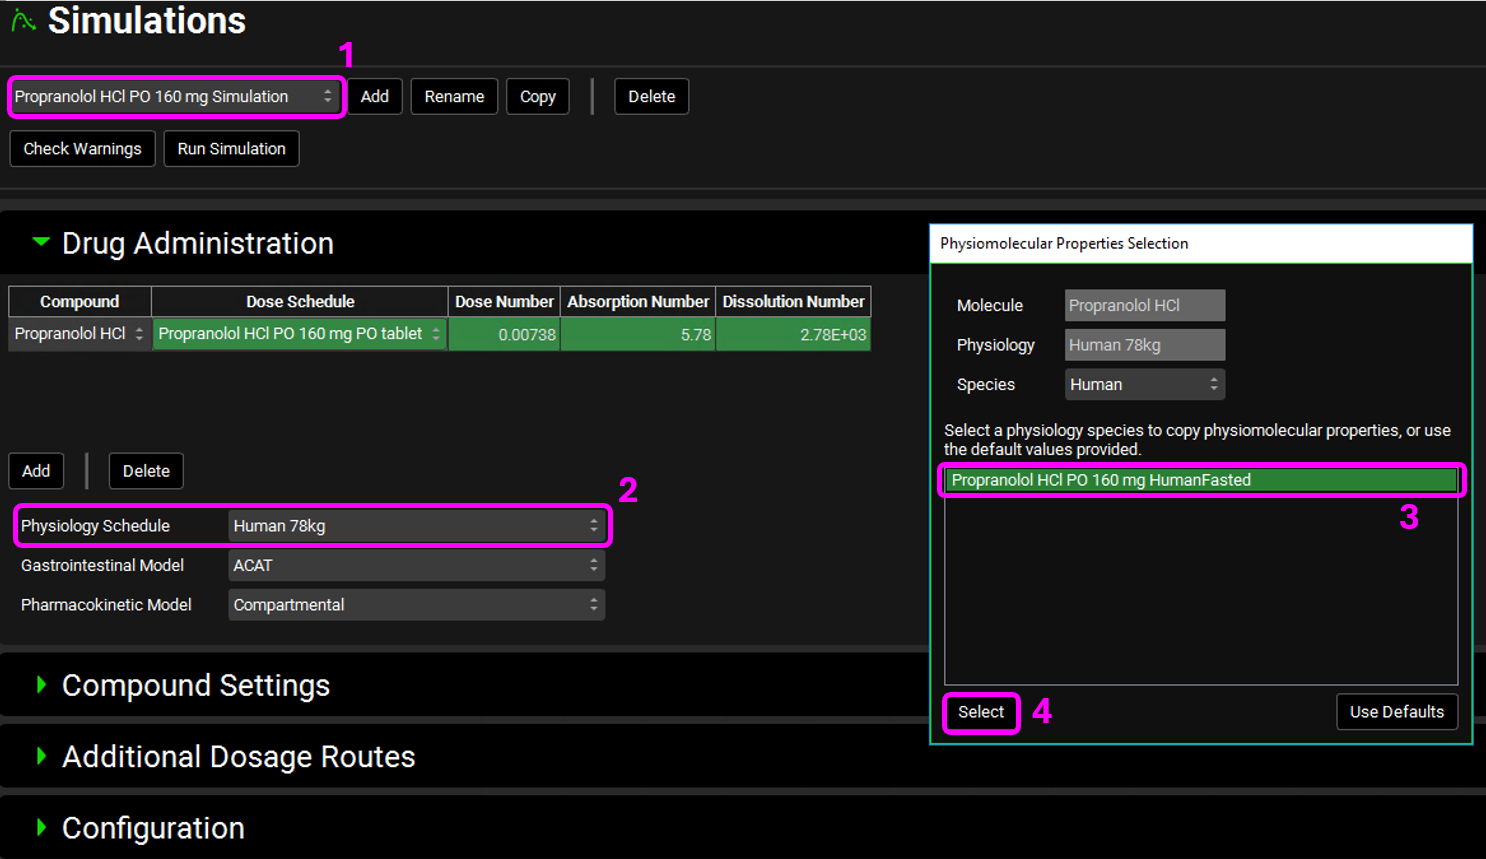Click Use Defaults in properties dialog
The height and width of the screenshot is (859, 1486).
[1396, 712]
